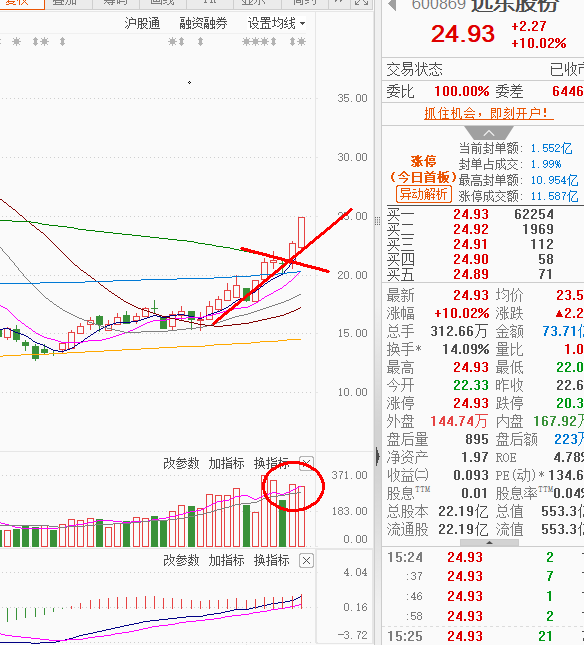The image size is (584, 645).
Task: Click the 异动解析 button
Action: coord(424,194)
